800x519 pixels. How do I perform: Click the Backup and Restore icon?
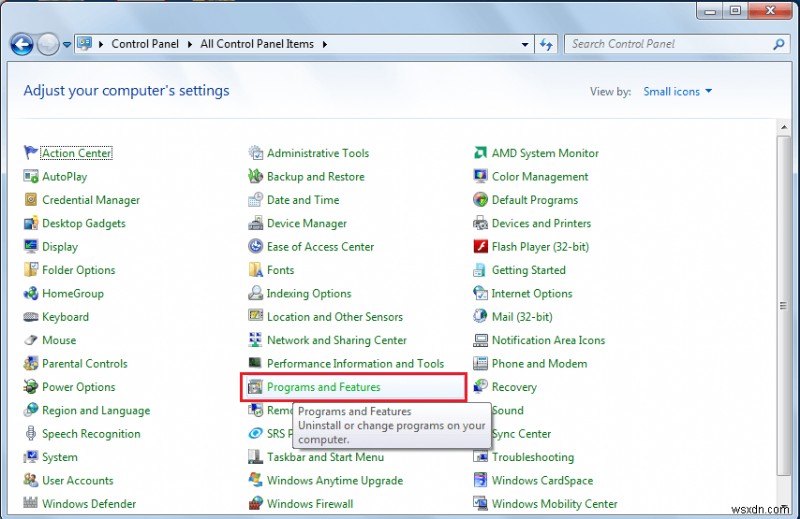(x=256, y=177)
